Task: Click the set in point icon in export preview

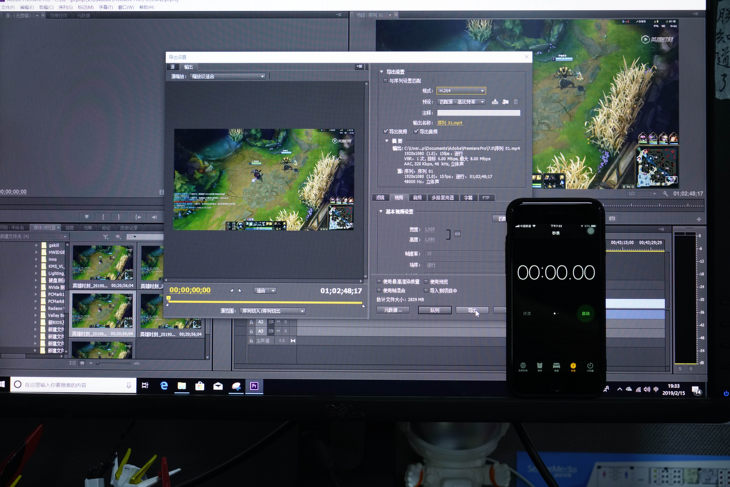Action: coord(232,291)
